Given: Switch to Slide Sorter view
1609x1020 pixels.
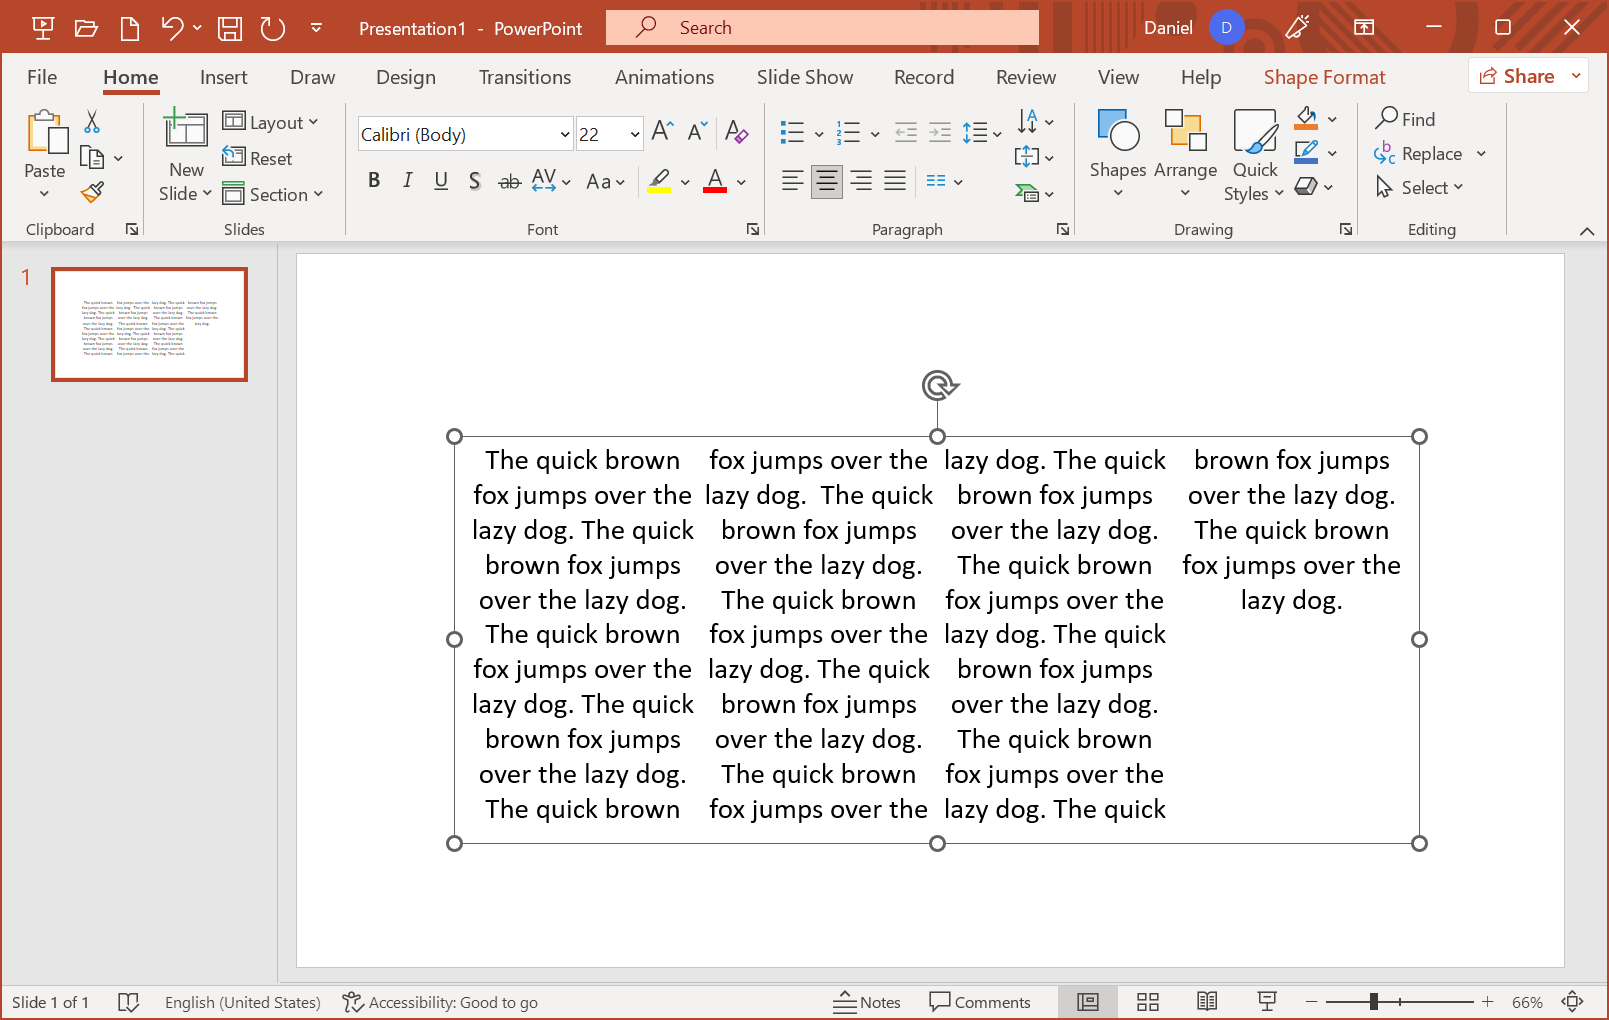Looking at the screenshot, I should pyautogui.click(x=1147, y=1002).
